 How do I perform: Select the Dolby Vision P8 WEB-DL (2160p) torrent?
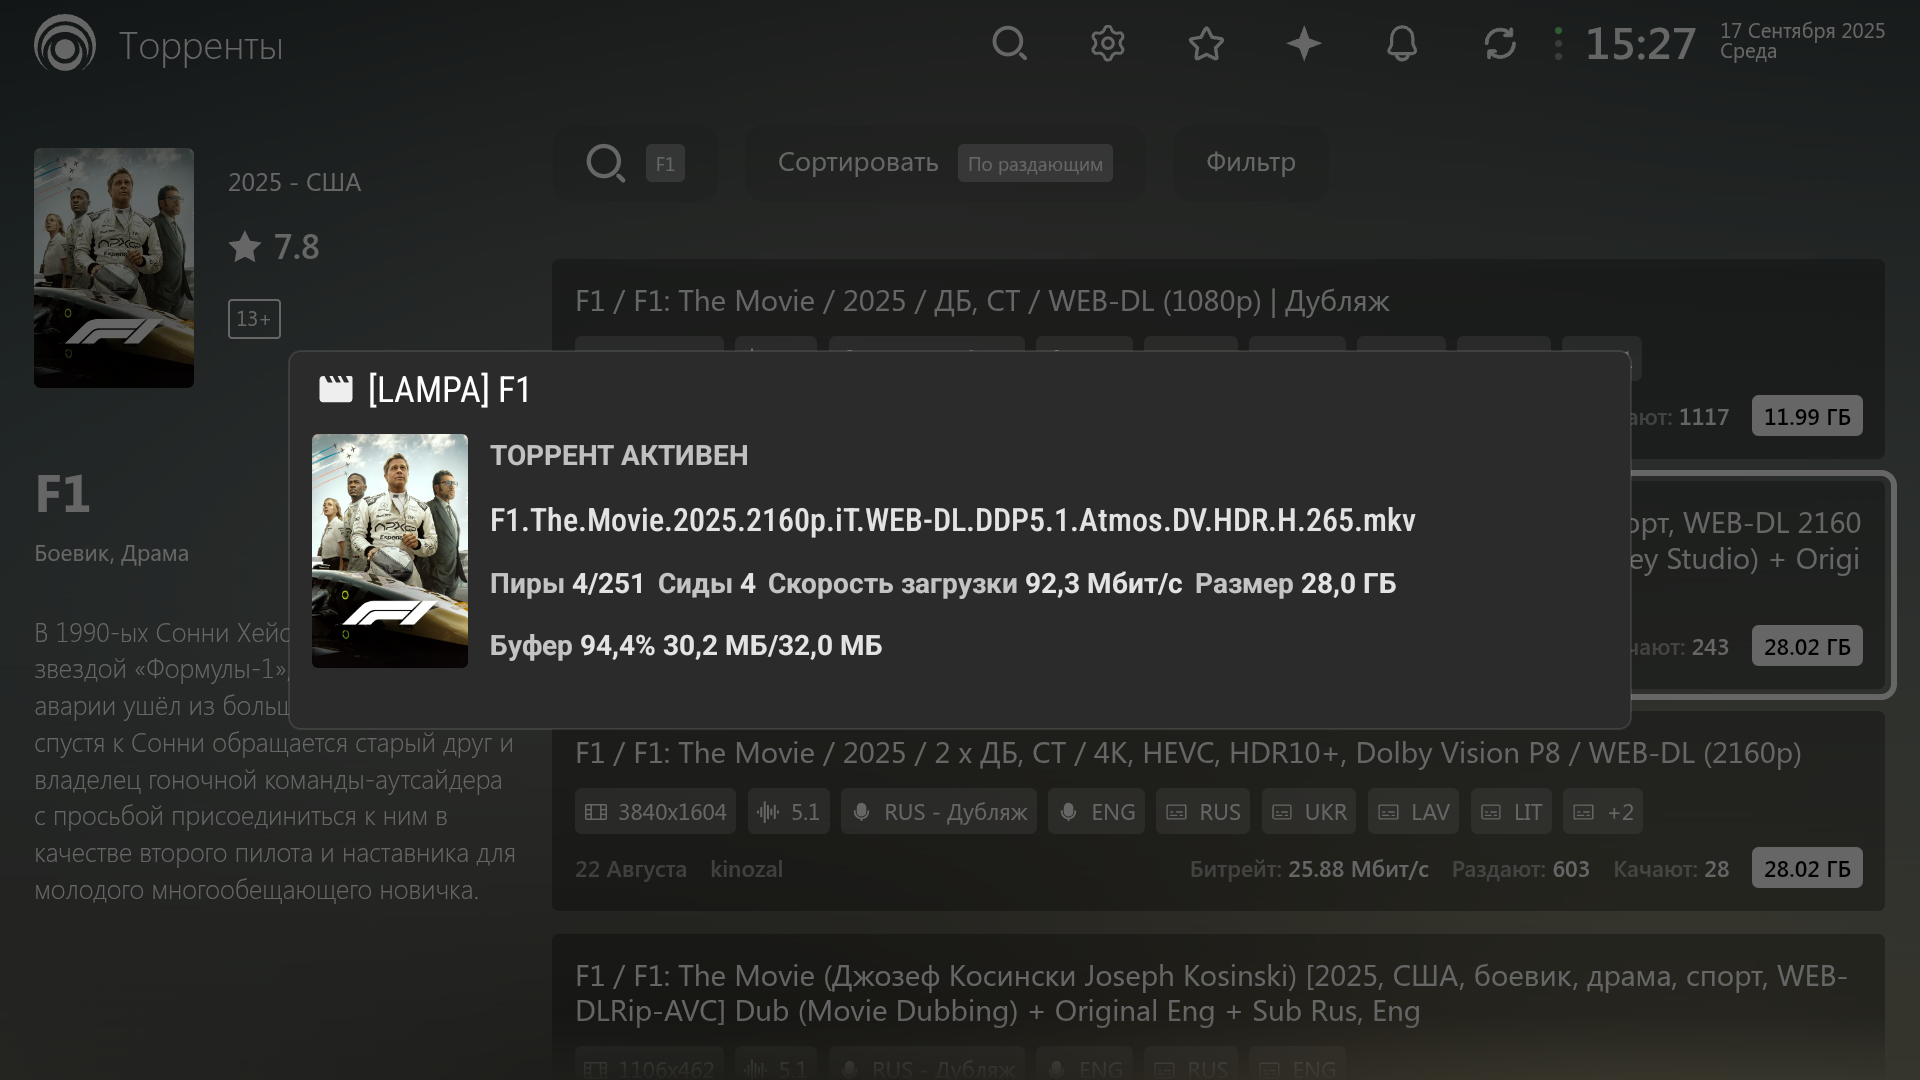[x=1187, y=754]
